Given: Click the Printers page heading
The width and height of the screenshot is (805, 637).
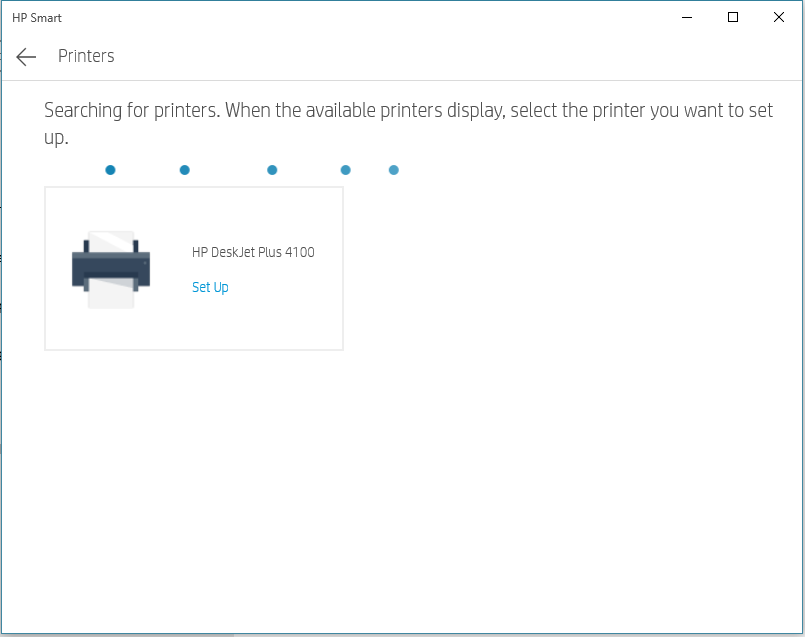Looking at the screenshot, I should (86, 56).
